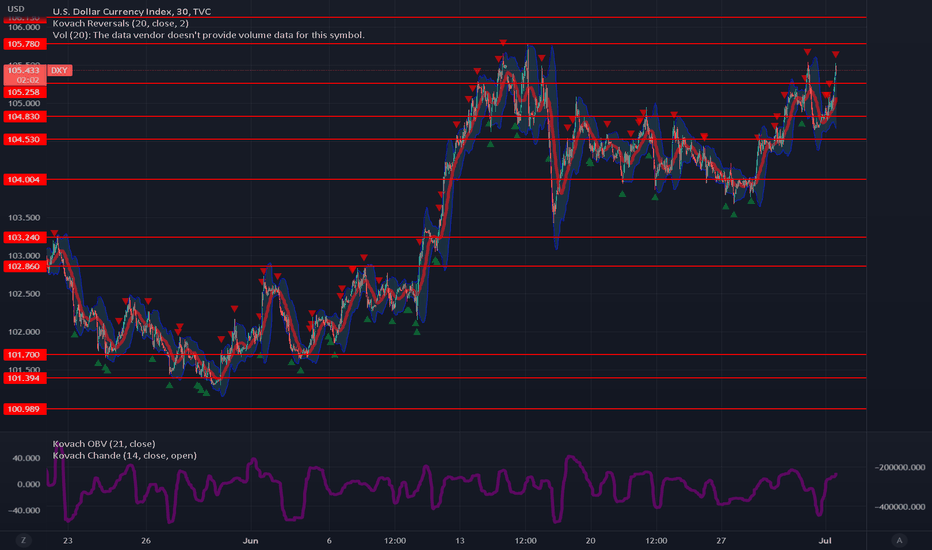Click the Jul date label on time axis

point(825,540)
